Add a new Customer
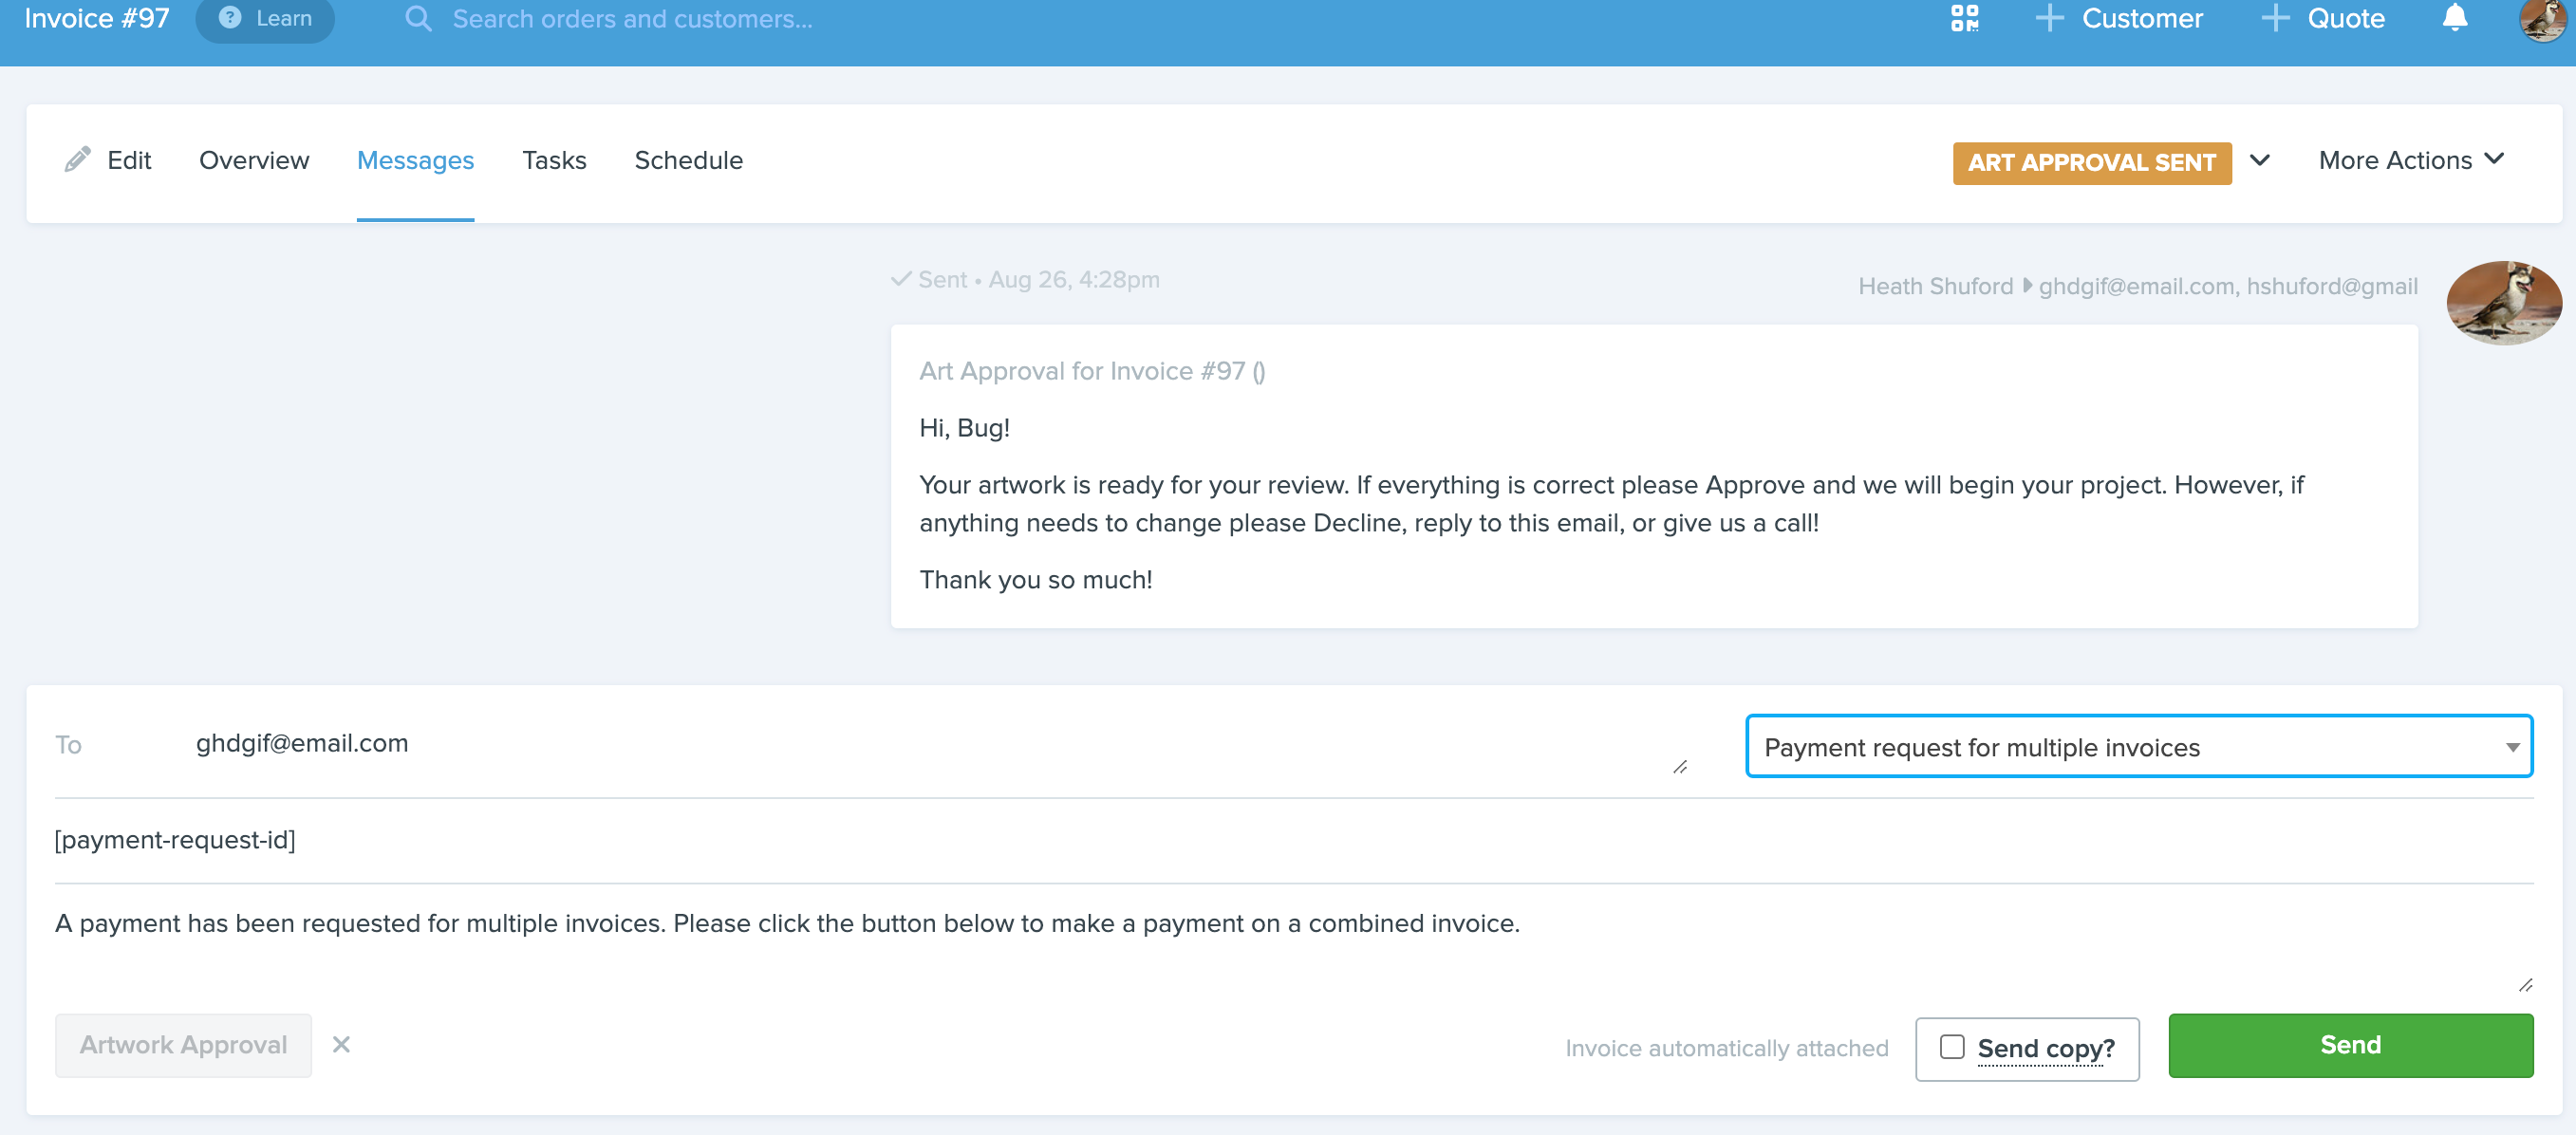 (x=2141, y=19)
